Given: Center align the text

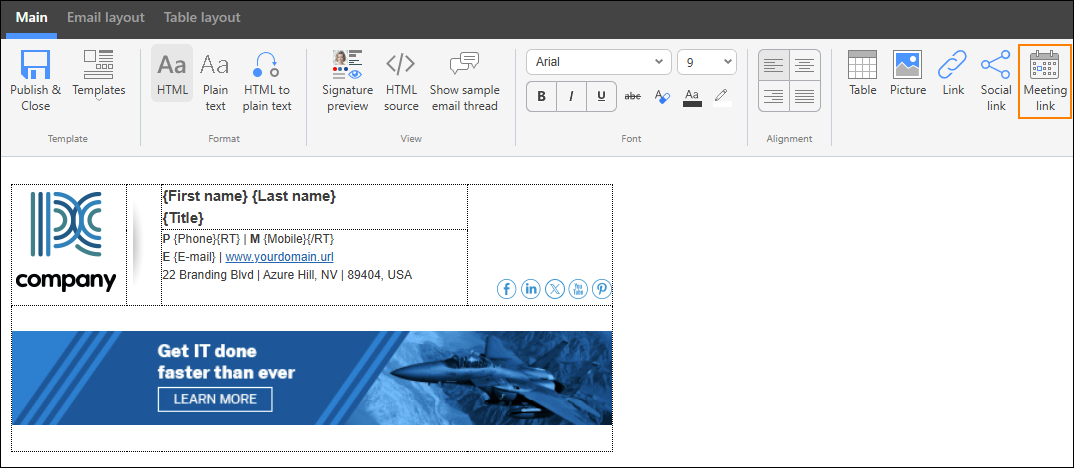Looking at the screenshot, I should click(x=805, y=65).
